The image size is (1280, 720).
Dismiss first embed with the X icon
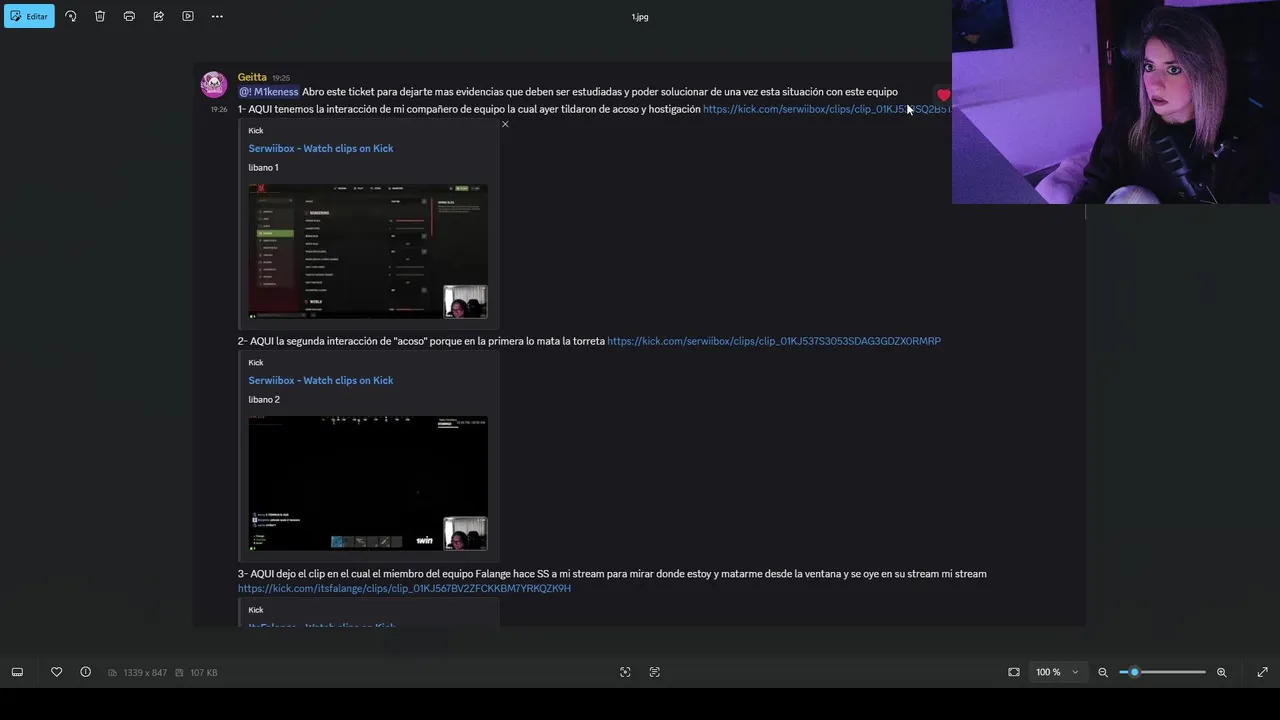505,124
